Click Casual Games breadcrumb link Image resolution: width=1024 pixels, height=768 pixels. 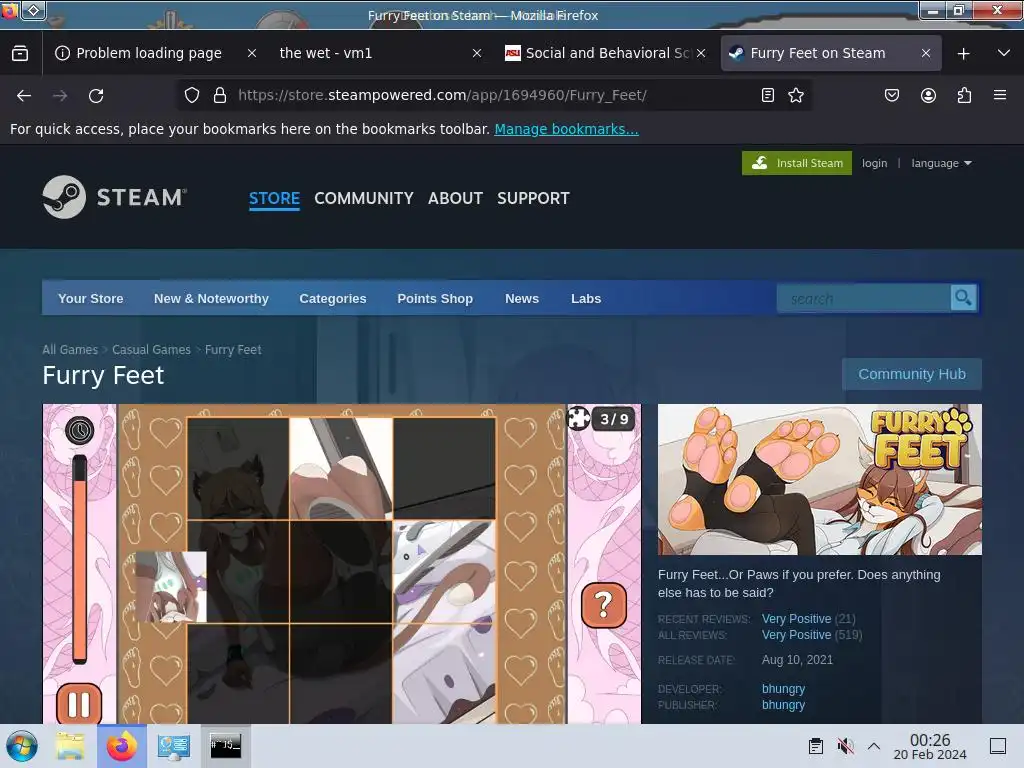(152, 349)
